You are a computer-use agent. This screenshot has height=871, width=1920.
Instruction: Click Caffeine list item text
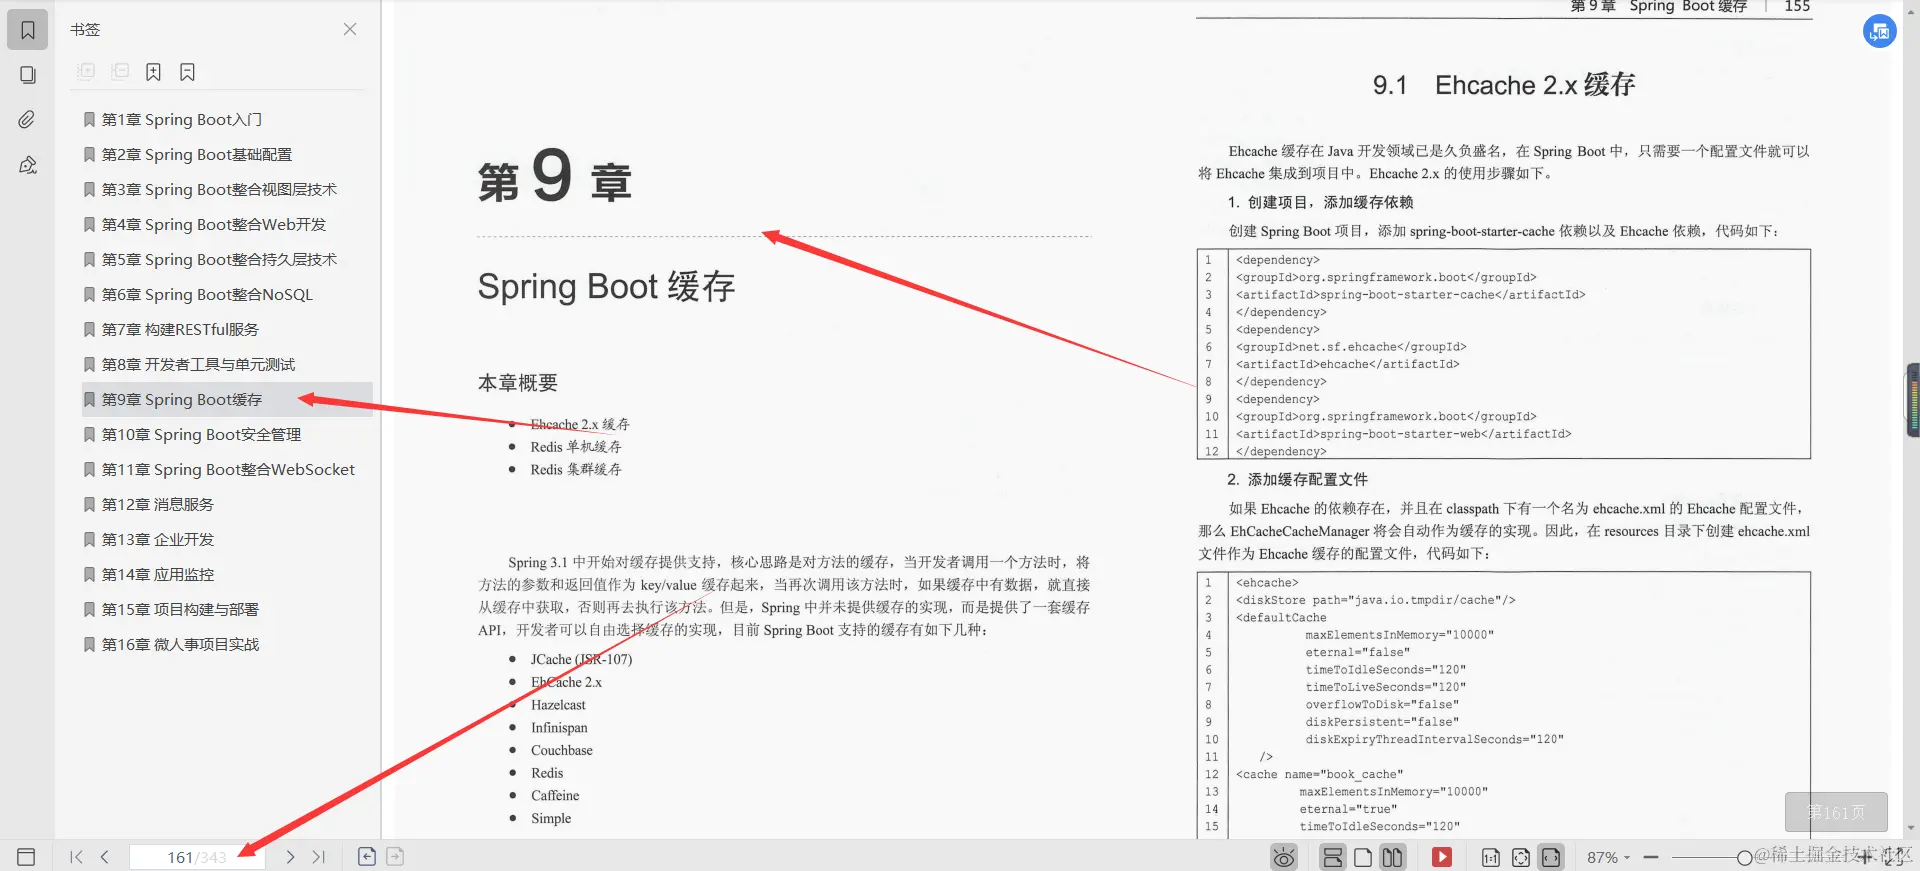point(555,796)
